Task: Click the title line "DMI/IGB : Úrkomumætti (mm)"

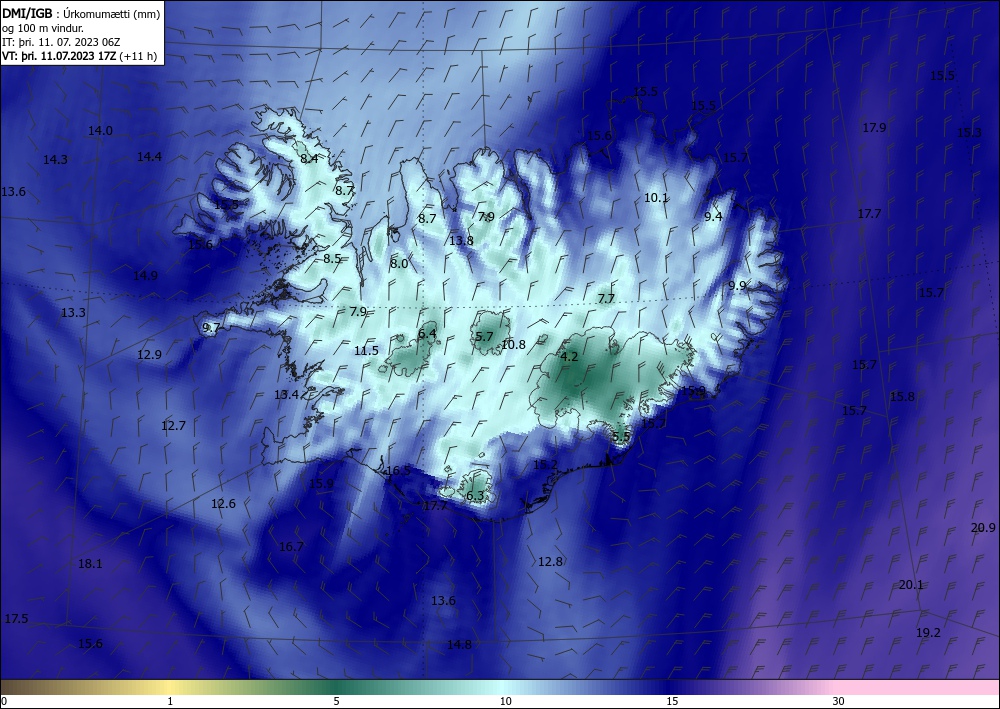Action: pyautogui.click(x=81, y=13)
